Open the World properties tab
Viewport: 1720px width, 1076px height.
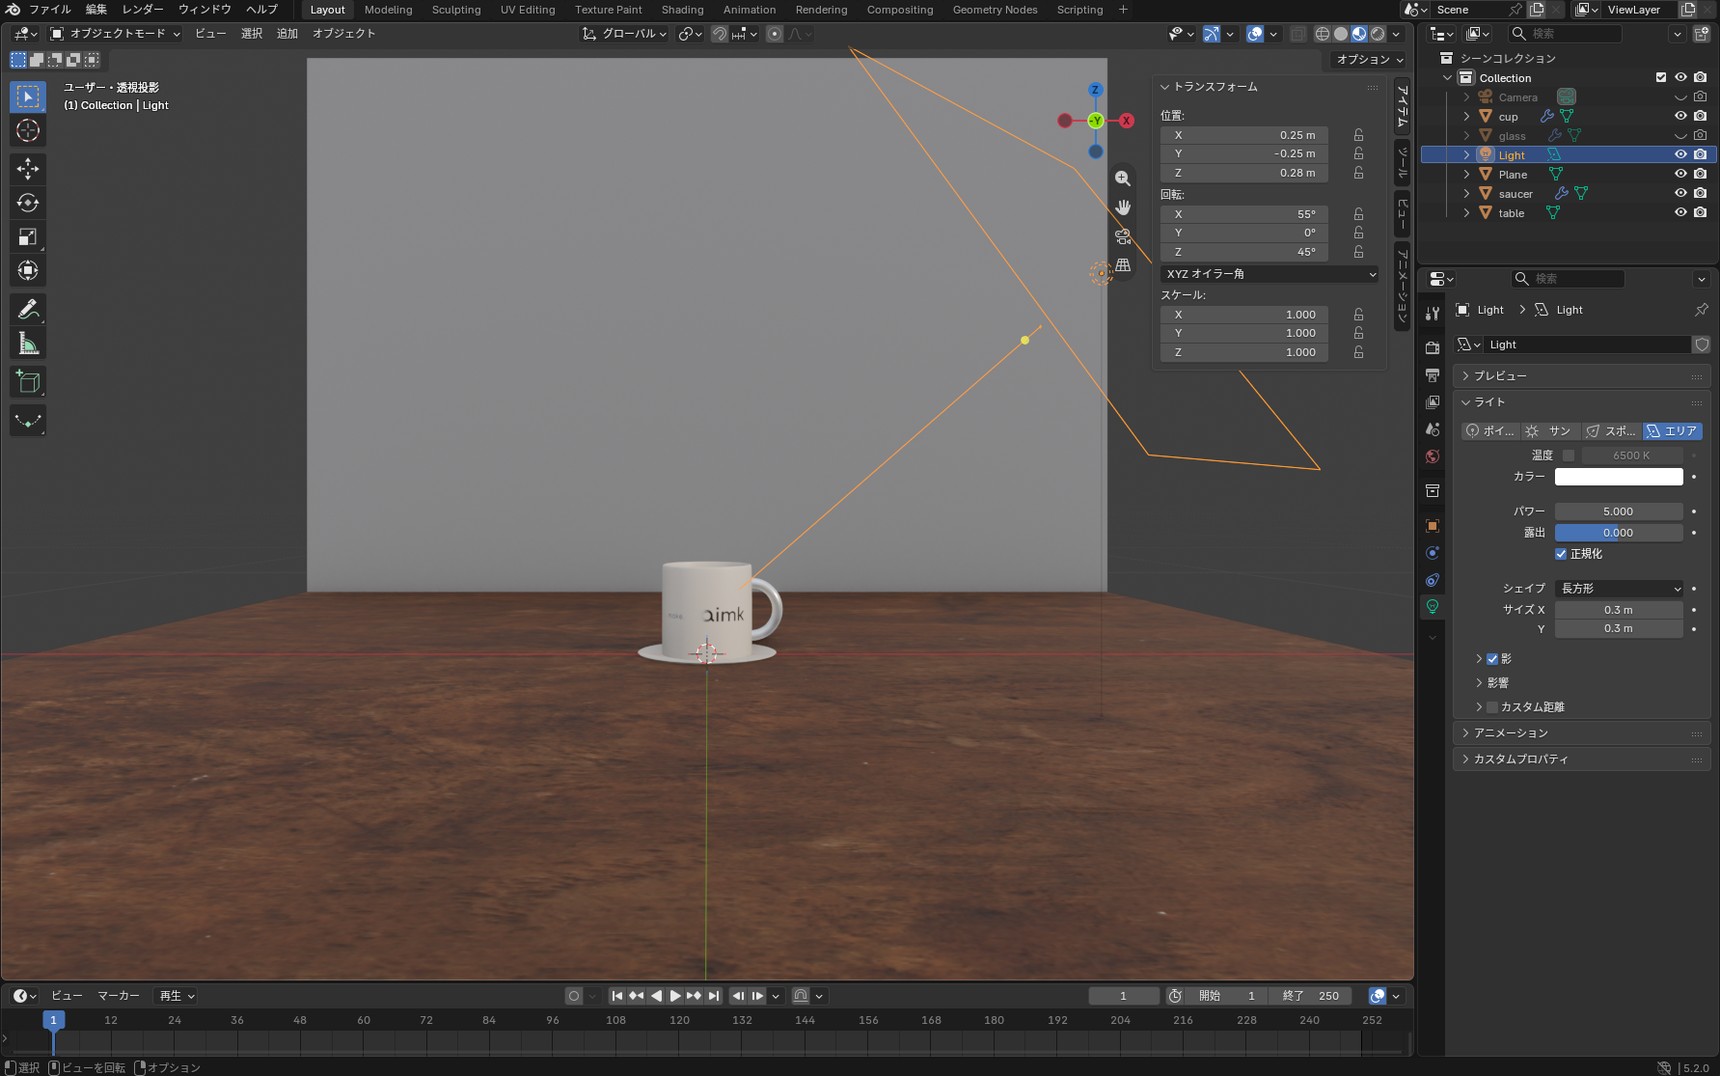(x=1432, y=457)
